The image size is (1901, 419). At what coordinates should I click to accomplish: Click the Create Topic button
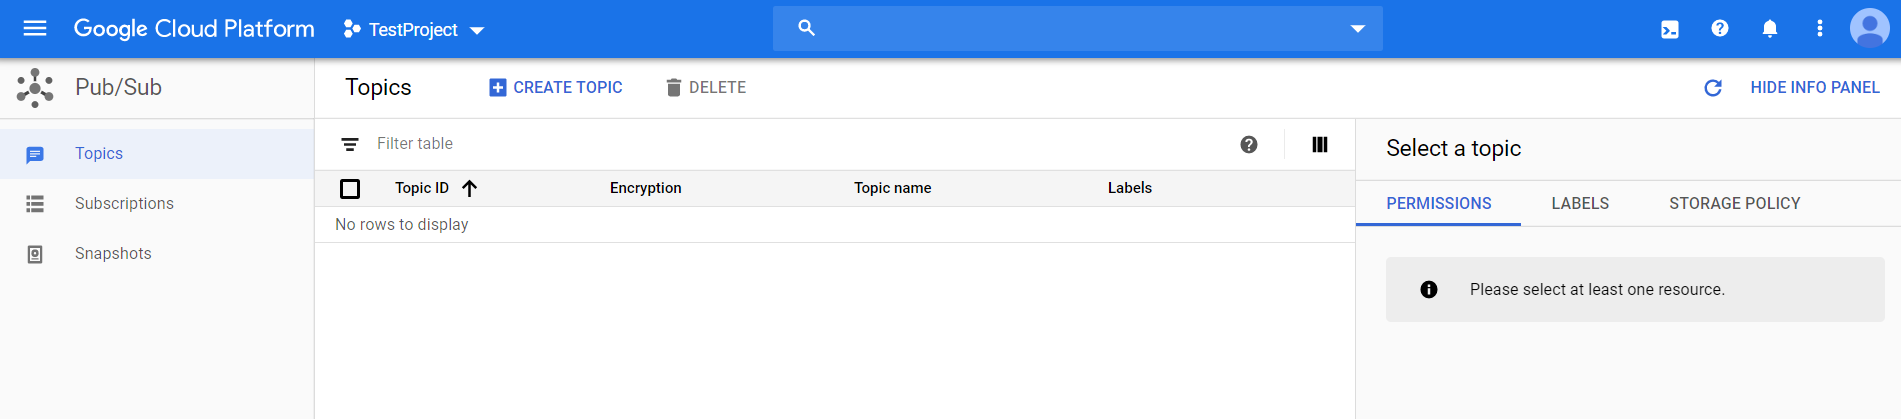tap(556, 88)
